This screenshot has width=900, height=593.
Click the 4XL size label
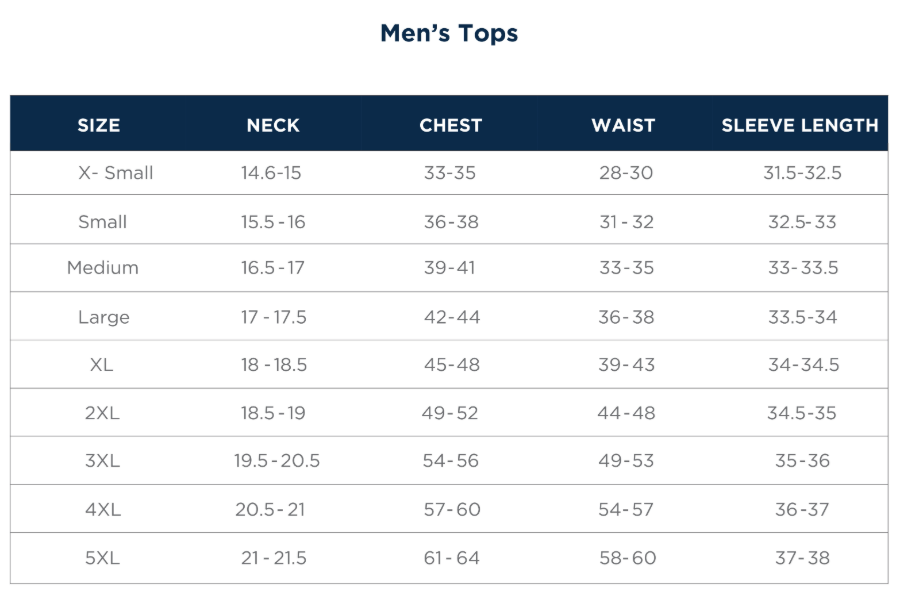click(x=102, y=510)
